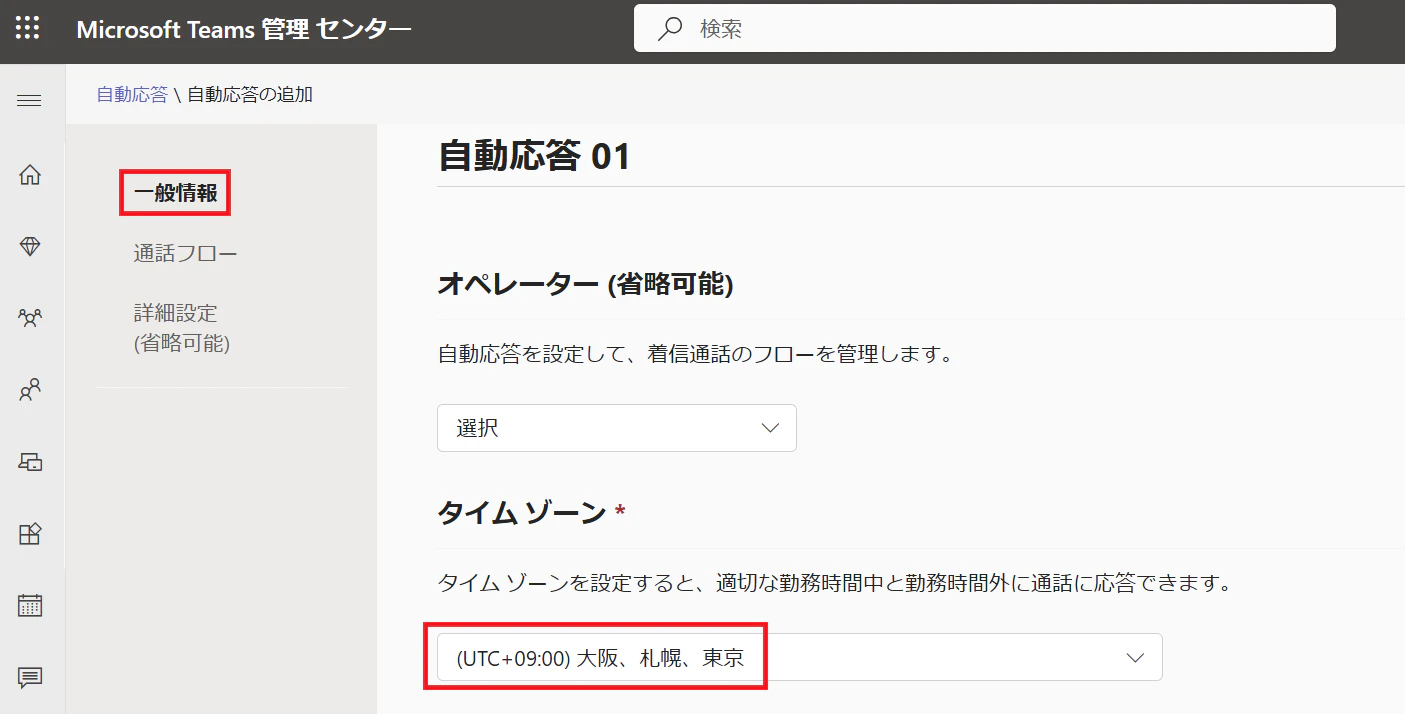The height and width of the screenshot is (714, 1405).
Task: Click the タイム ゾーン heading
Action: click(x=522, y=513)
